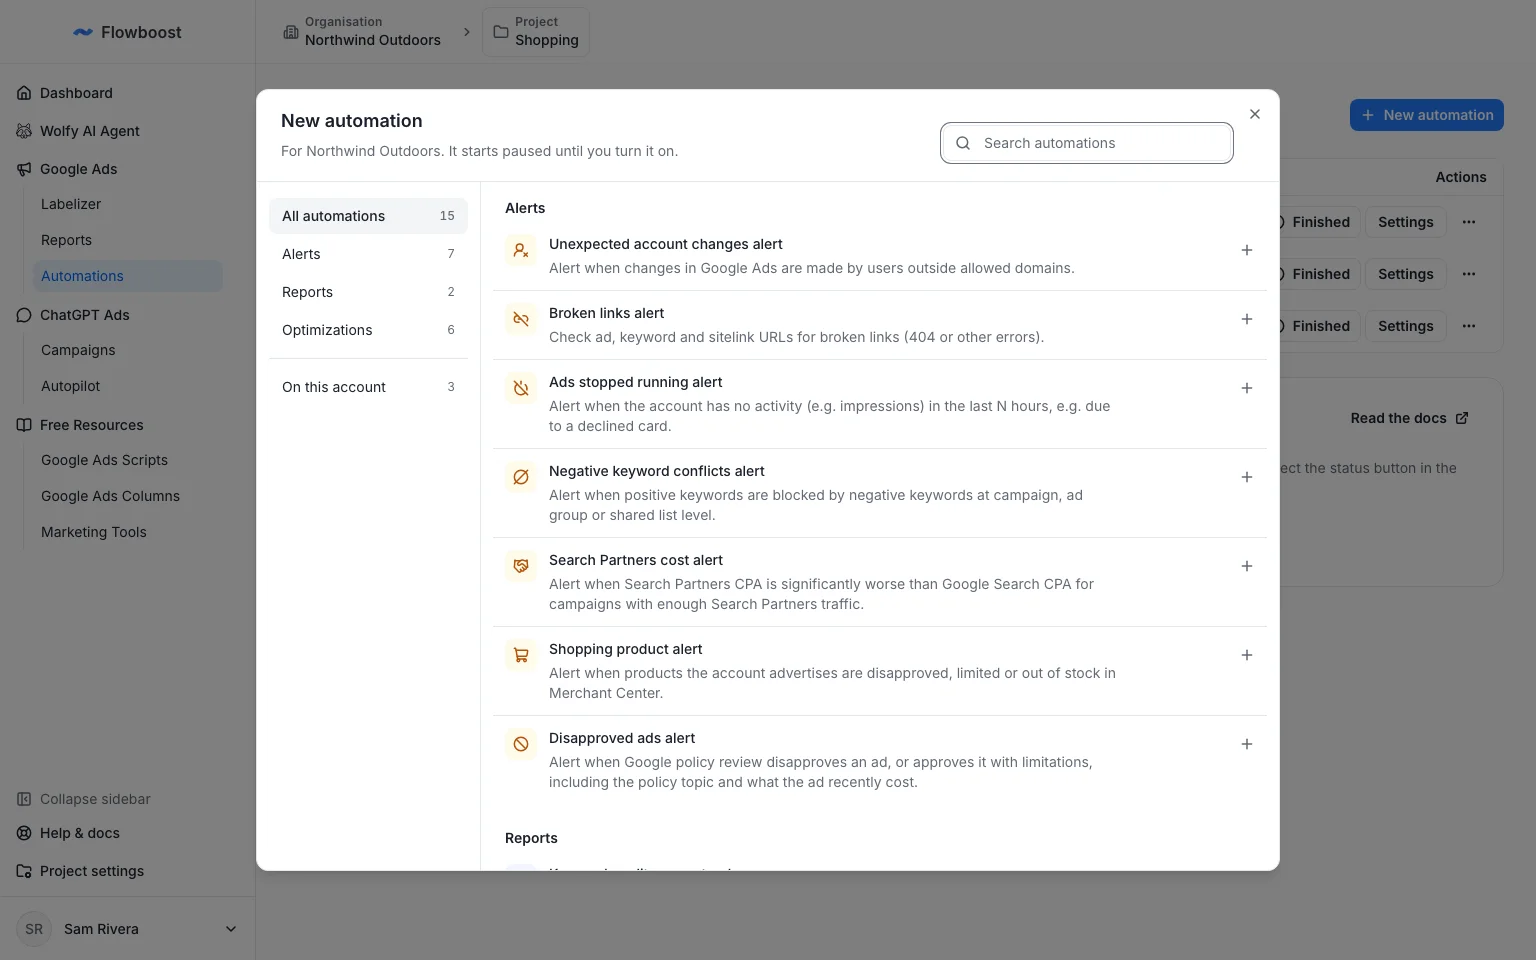Select the Broken links alert title

(607, 313)
